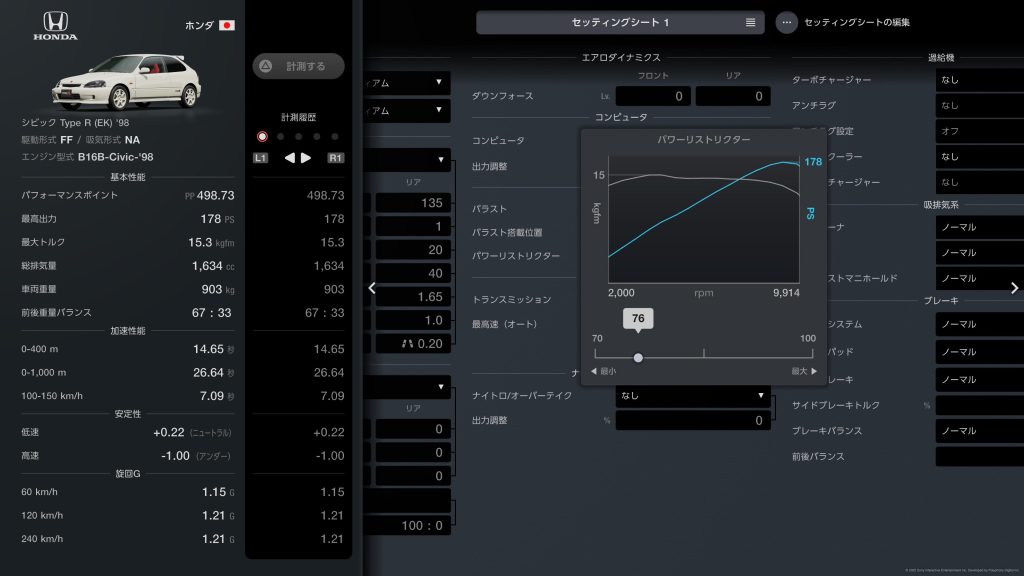Set front downforce value field

(653, 96)
